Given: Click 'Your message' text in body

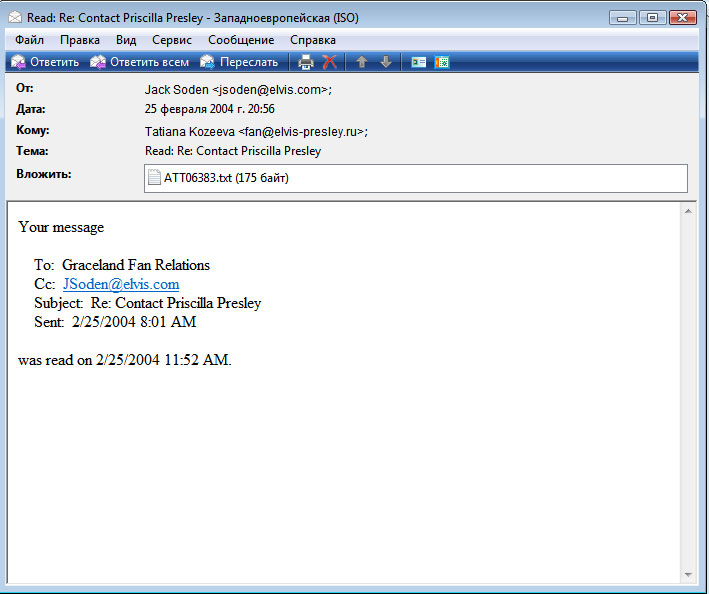Looking at the screenshot, I should [x=61, y=227].
